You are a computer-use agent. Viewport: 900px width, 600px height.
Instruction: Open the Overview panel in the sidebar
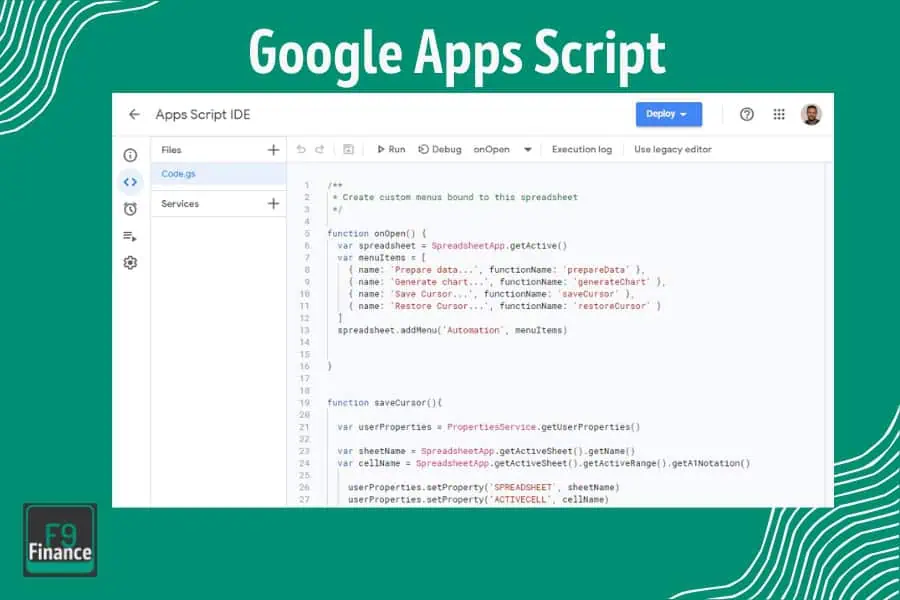click(x=130, y=155)
